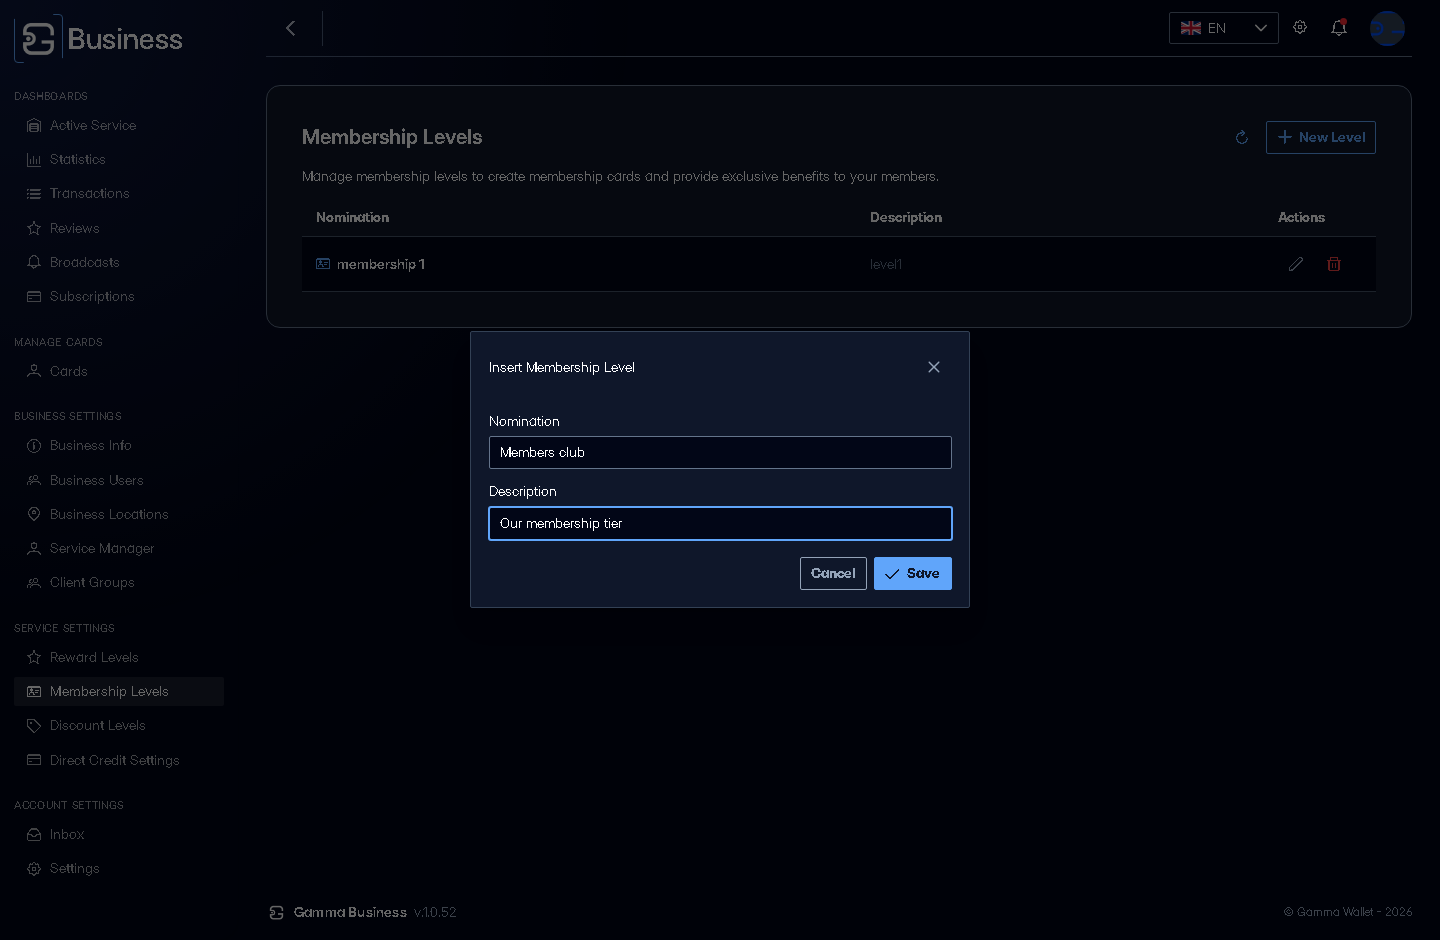Refresh the membership levels list

click(x=1242, y=137)
